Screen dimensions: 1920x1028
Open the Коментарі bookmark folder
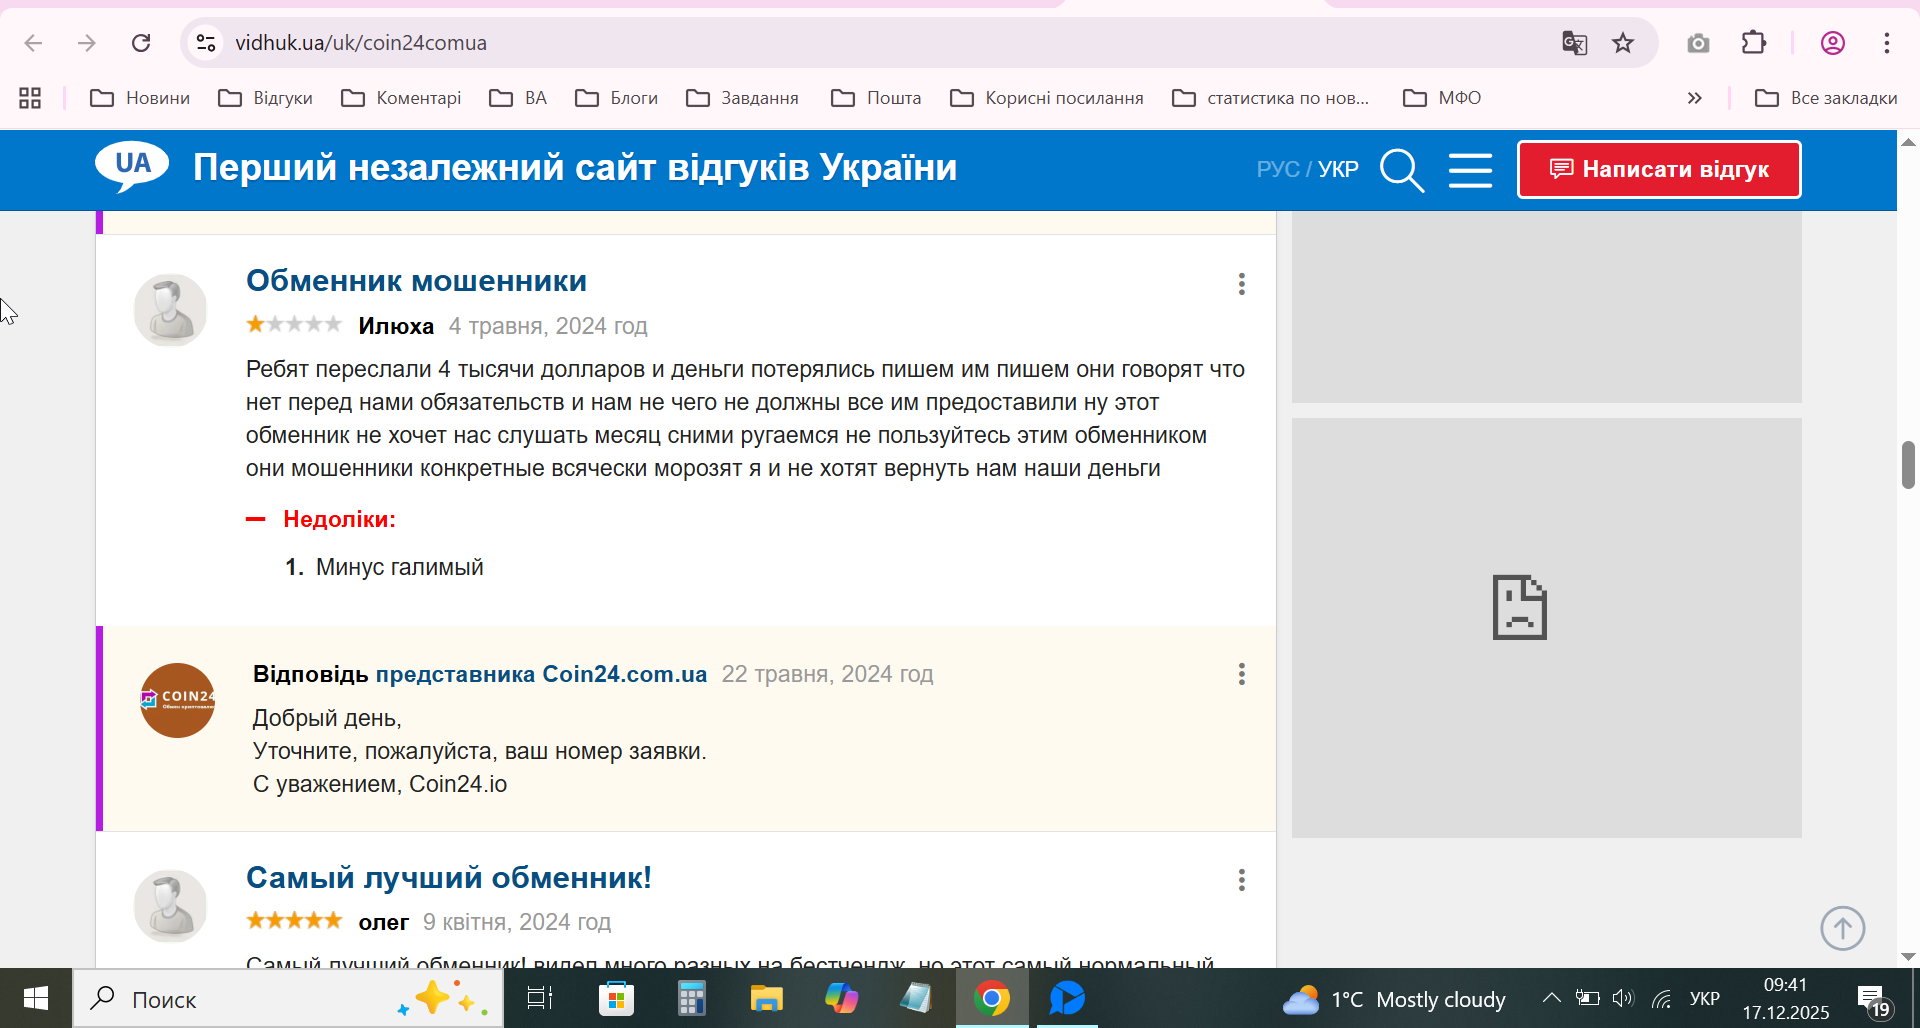click(401, 98)
